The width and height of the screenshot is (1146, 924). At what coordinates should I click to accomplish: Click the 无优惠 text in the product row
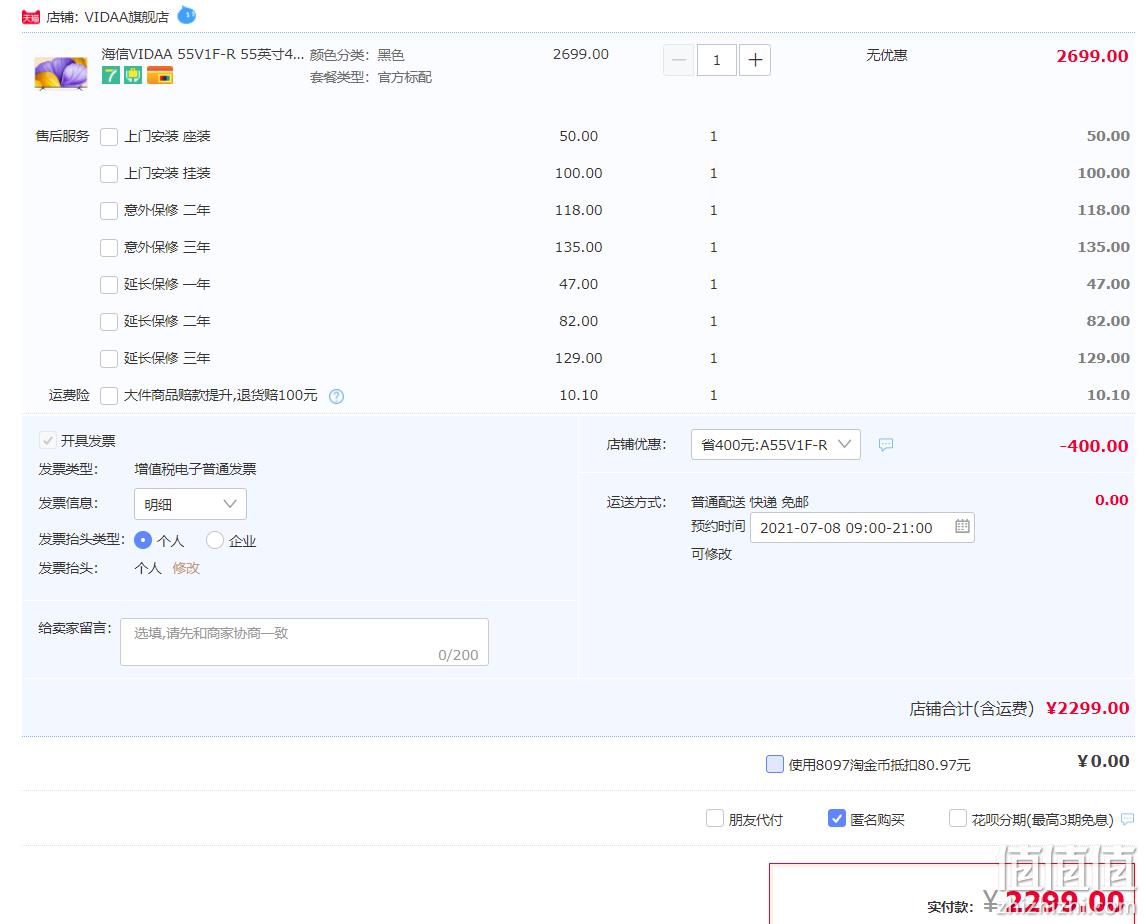887,55
